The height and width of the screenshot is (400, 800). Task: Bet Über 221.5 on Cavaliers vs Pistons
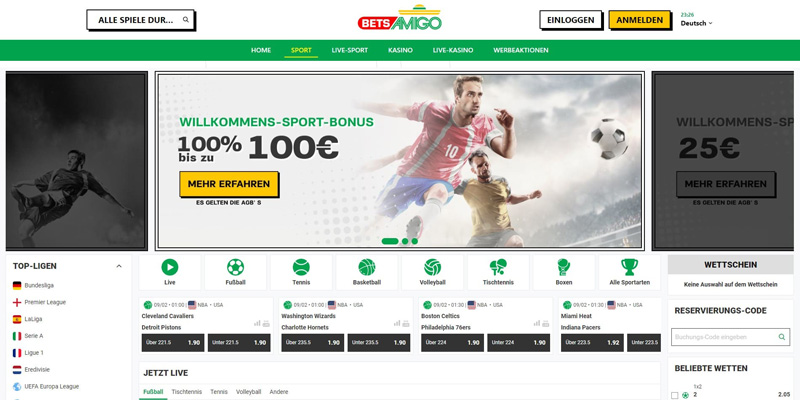point(173,342)
